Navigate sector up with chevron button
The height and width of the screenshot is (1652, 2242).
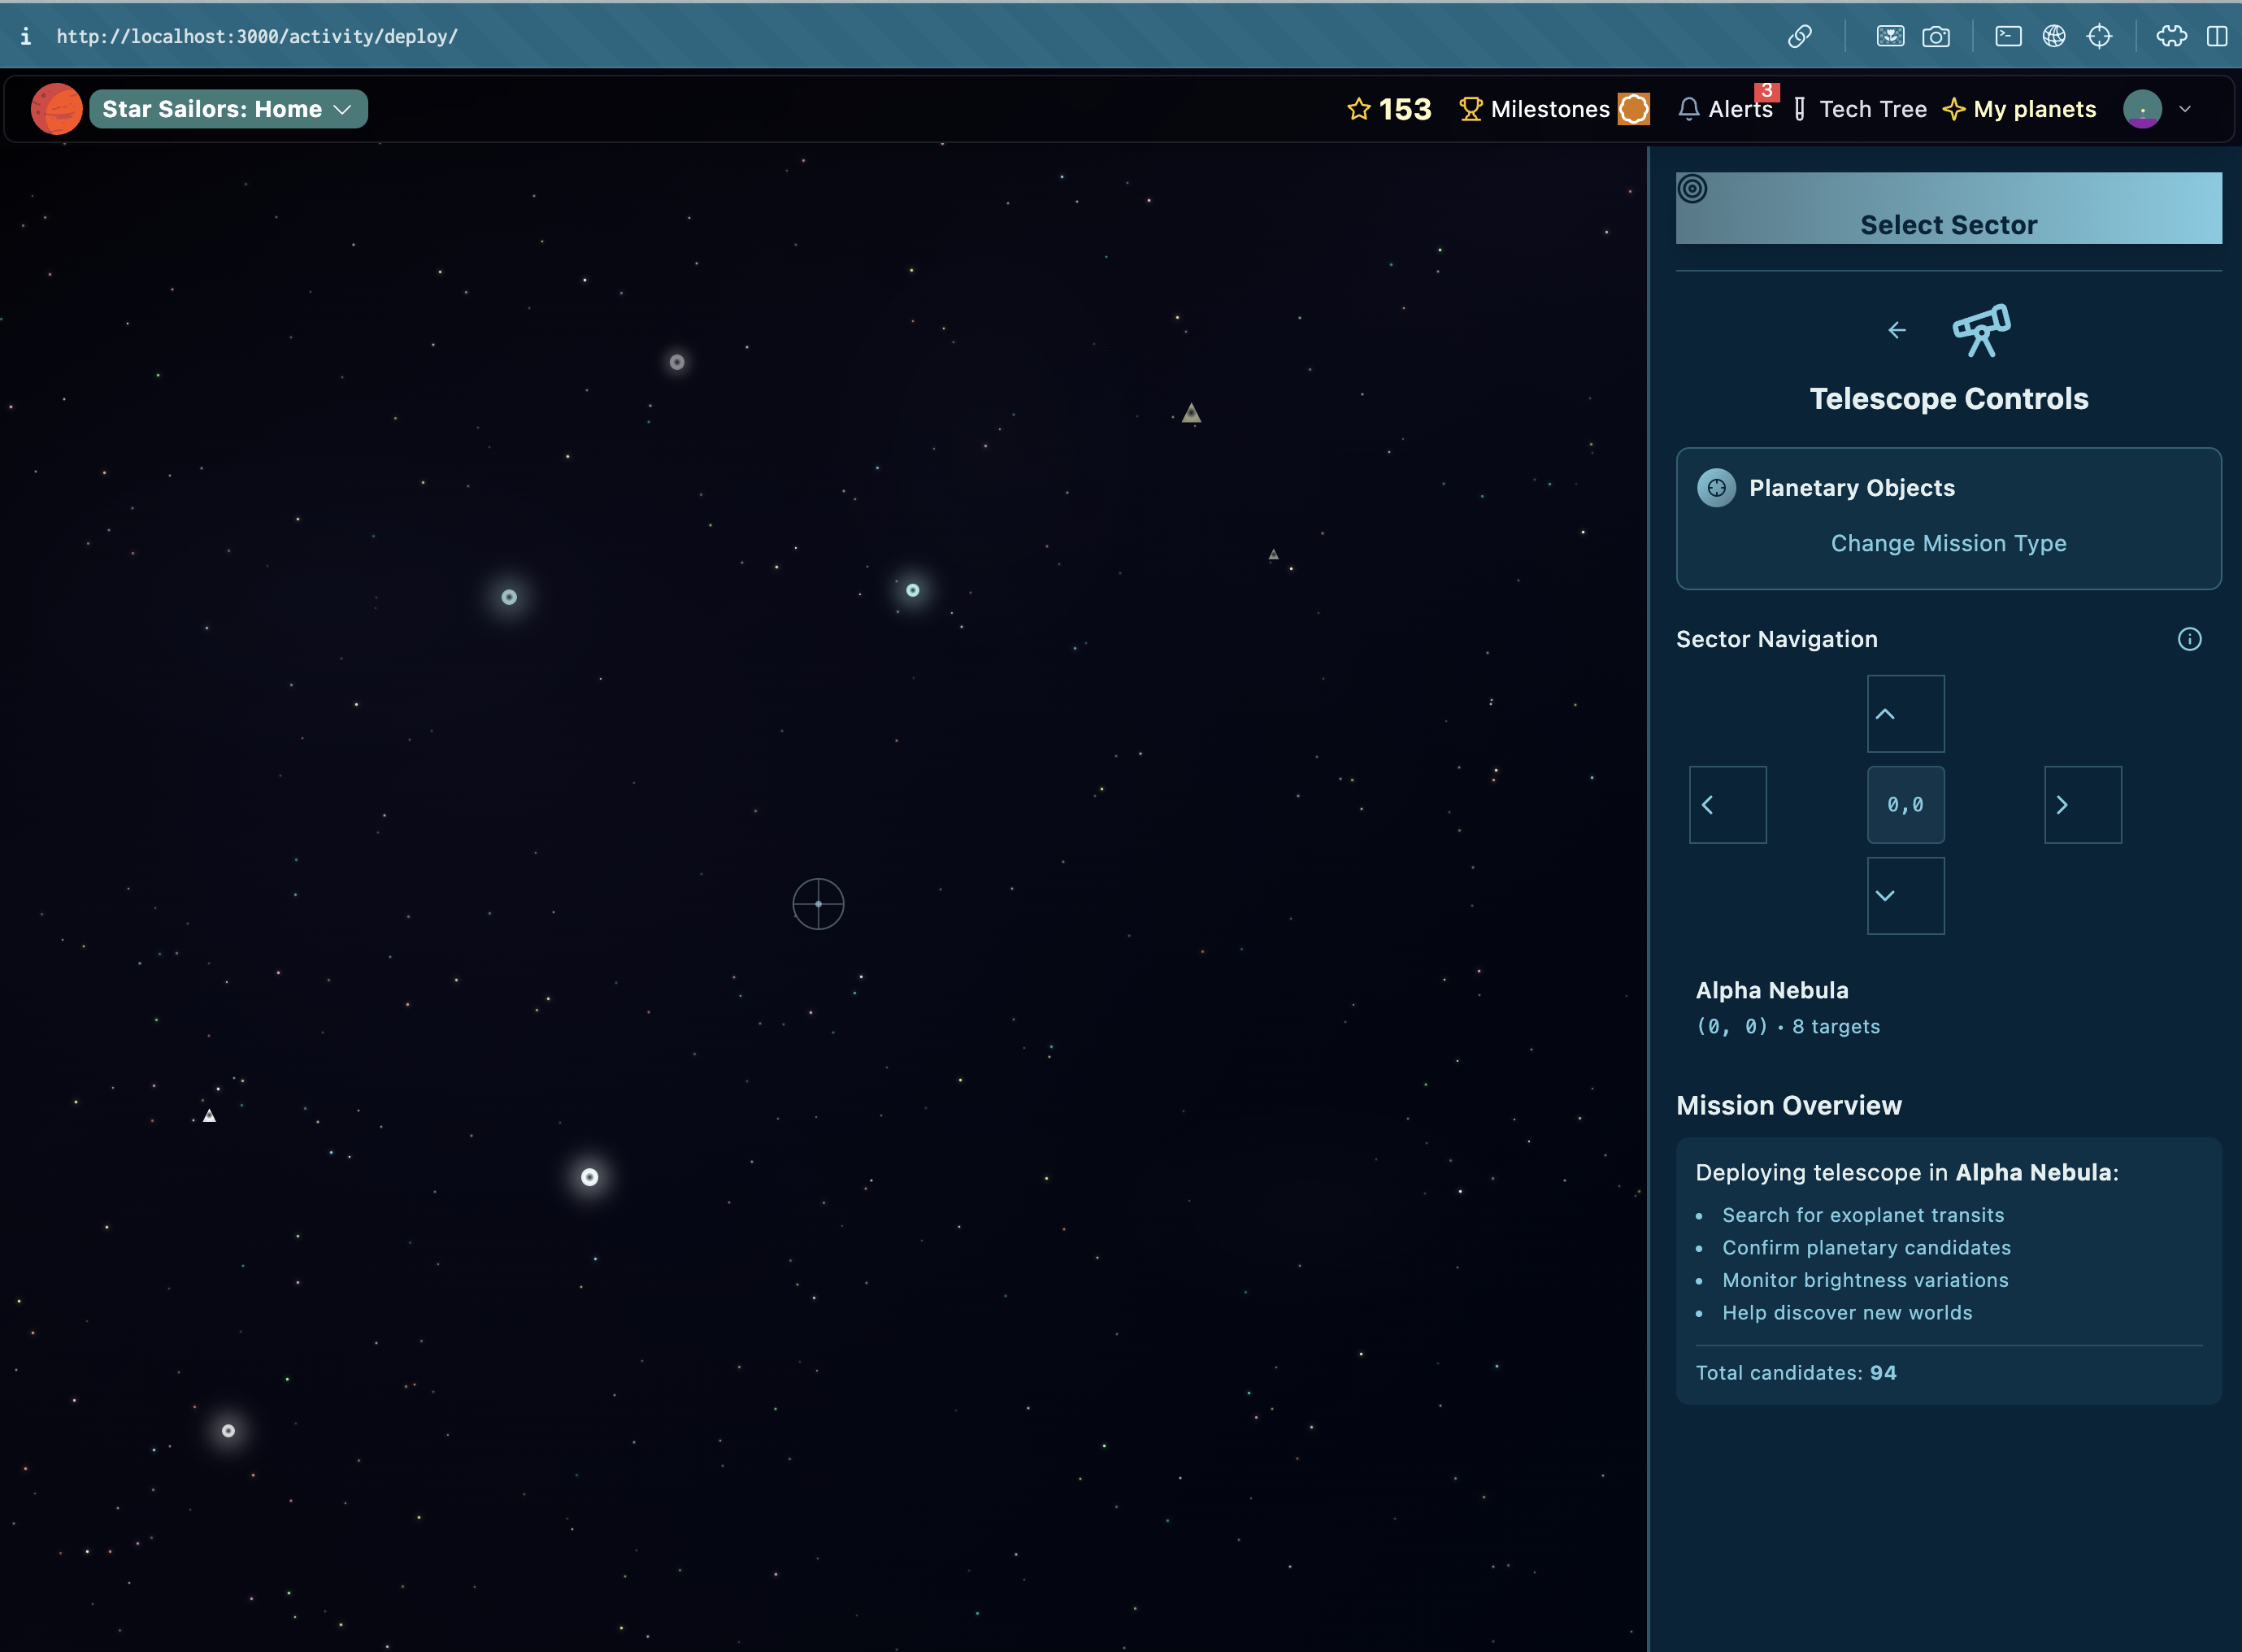[1905, 714]
